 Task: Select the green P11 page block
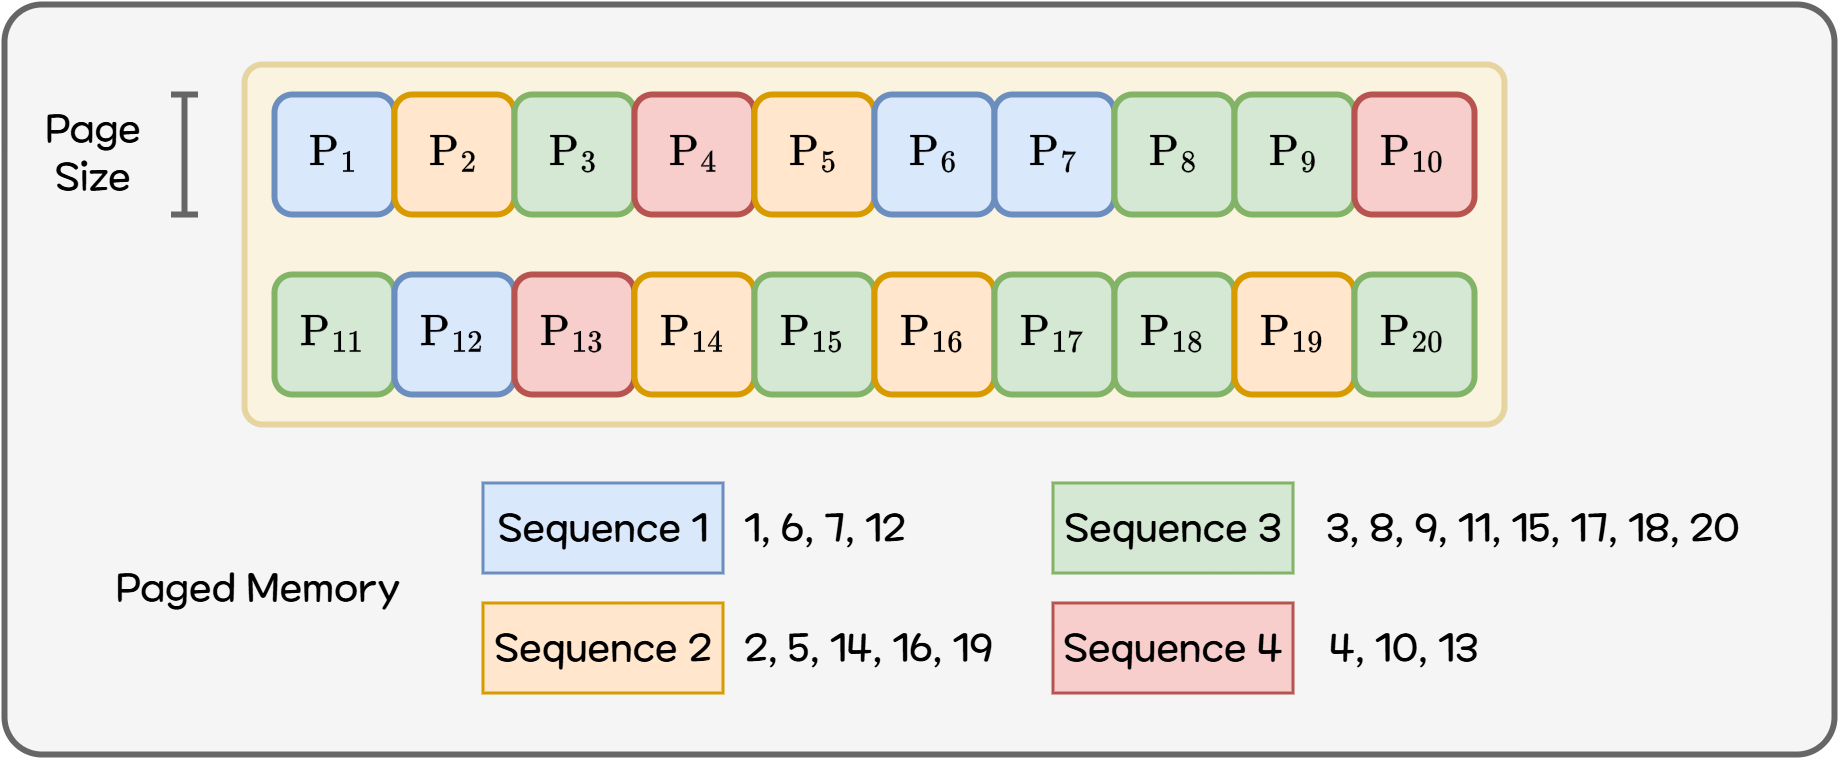pyautogui.click(x=333, y=334)
